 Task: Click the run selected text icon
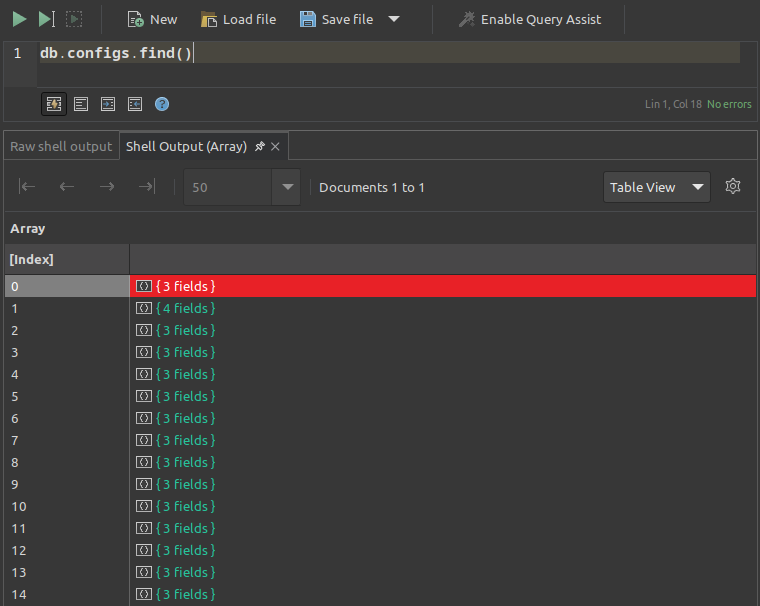[x=74, y=19]
